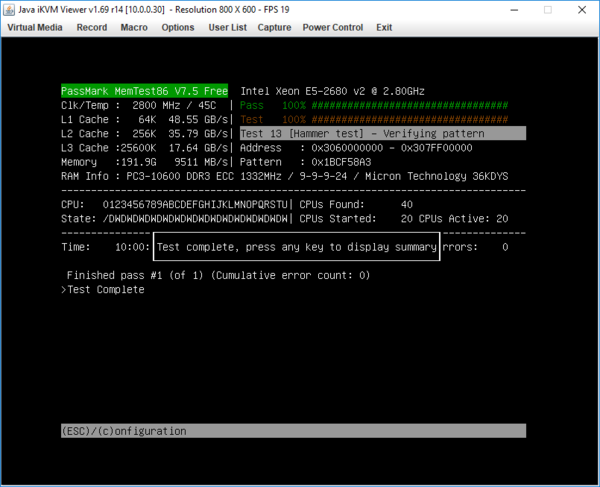The height and width of the screenshot is (487, 600).
Task: Click the Clk/Temp 2800 MHz / 45C line
Action: pyautogui.click(x=139, y=105)
